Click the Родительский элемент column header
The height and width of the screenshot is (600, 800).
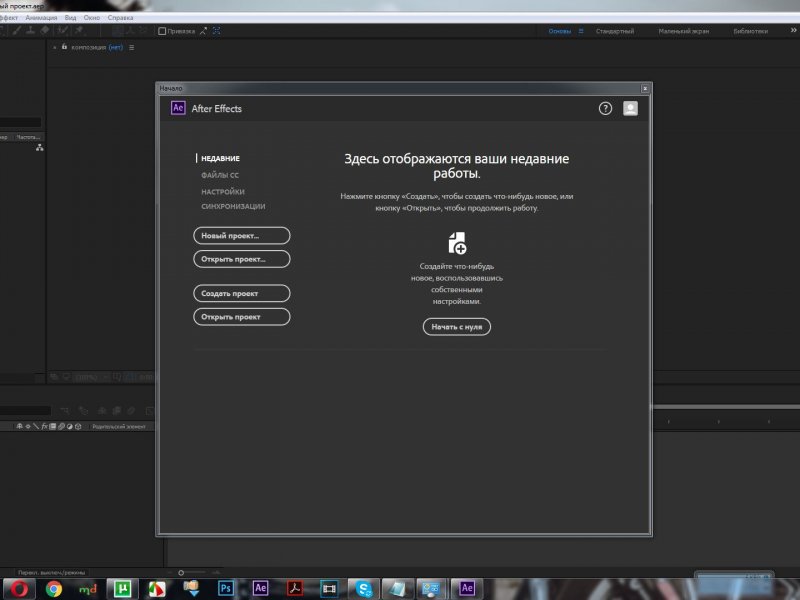point(119,427)
